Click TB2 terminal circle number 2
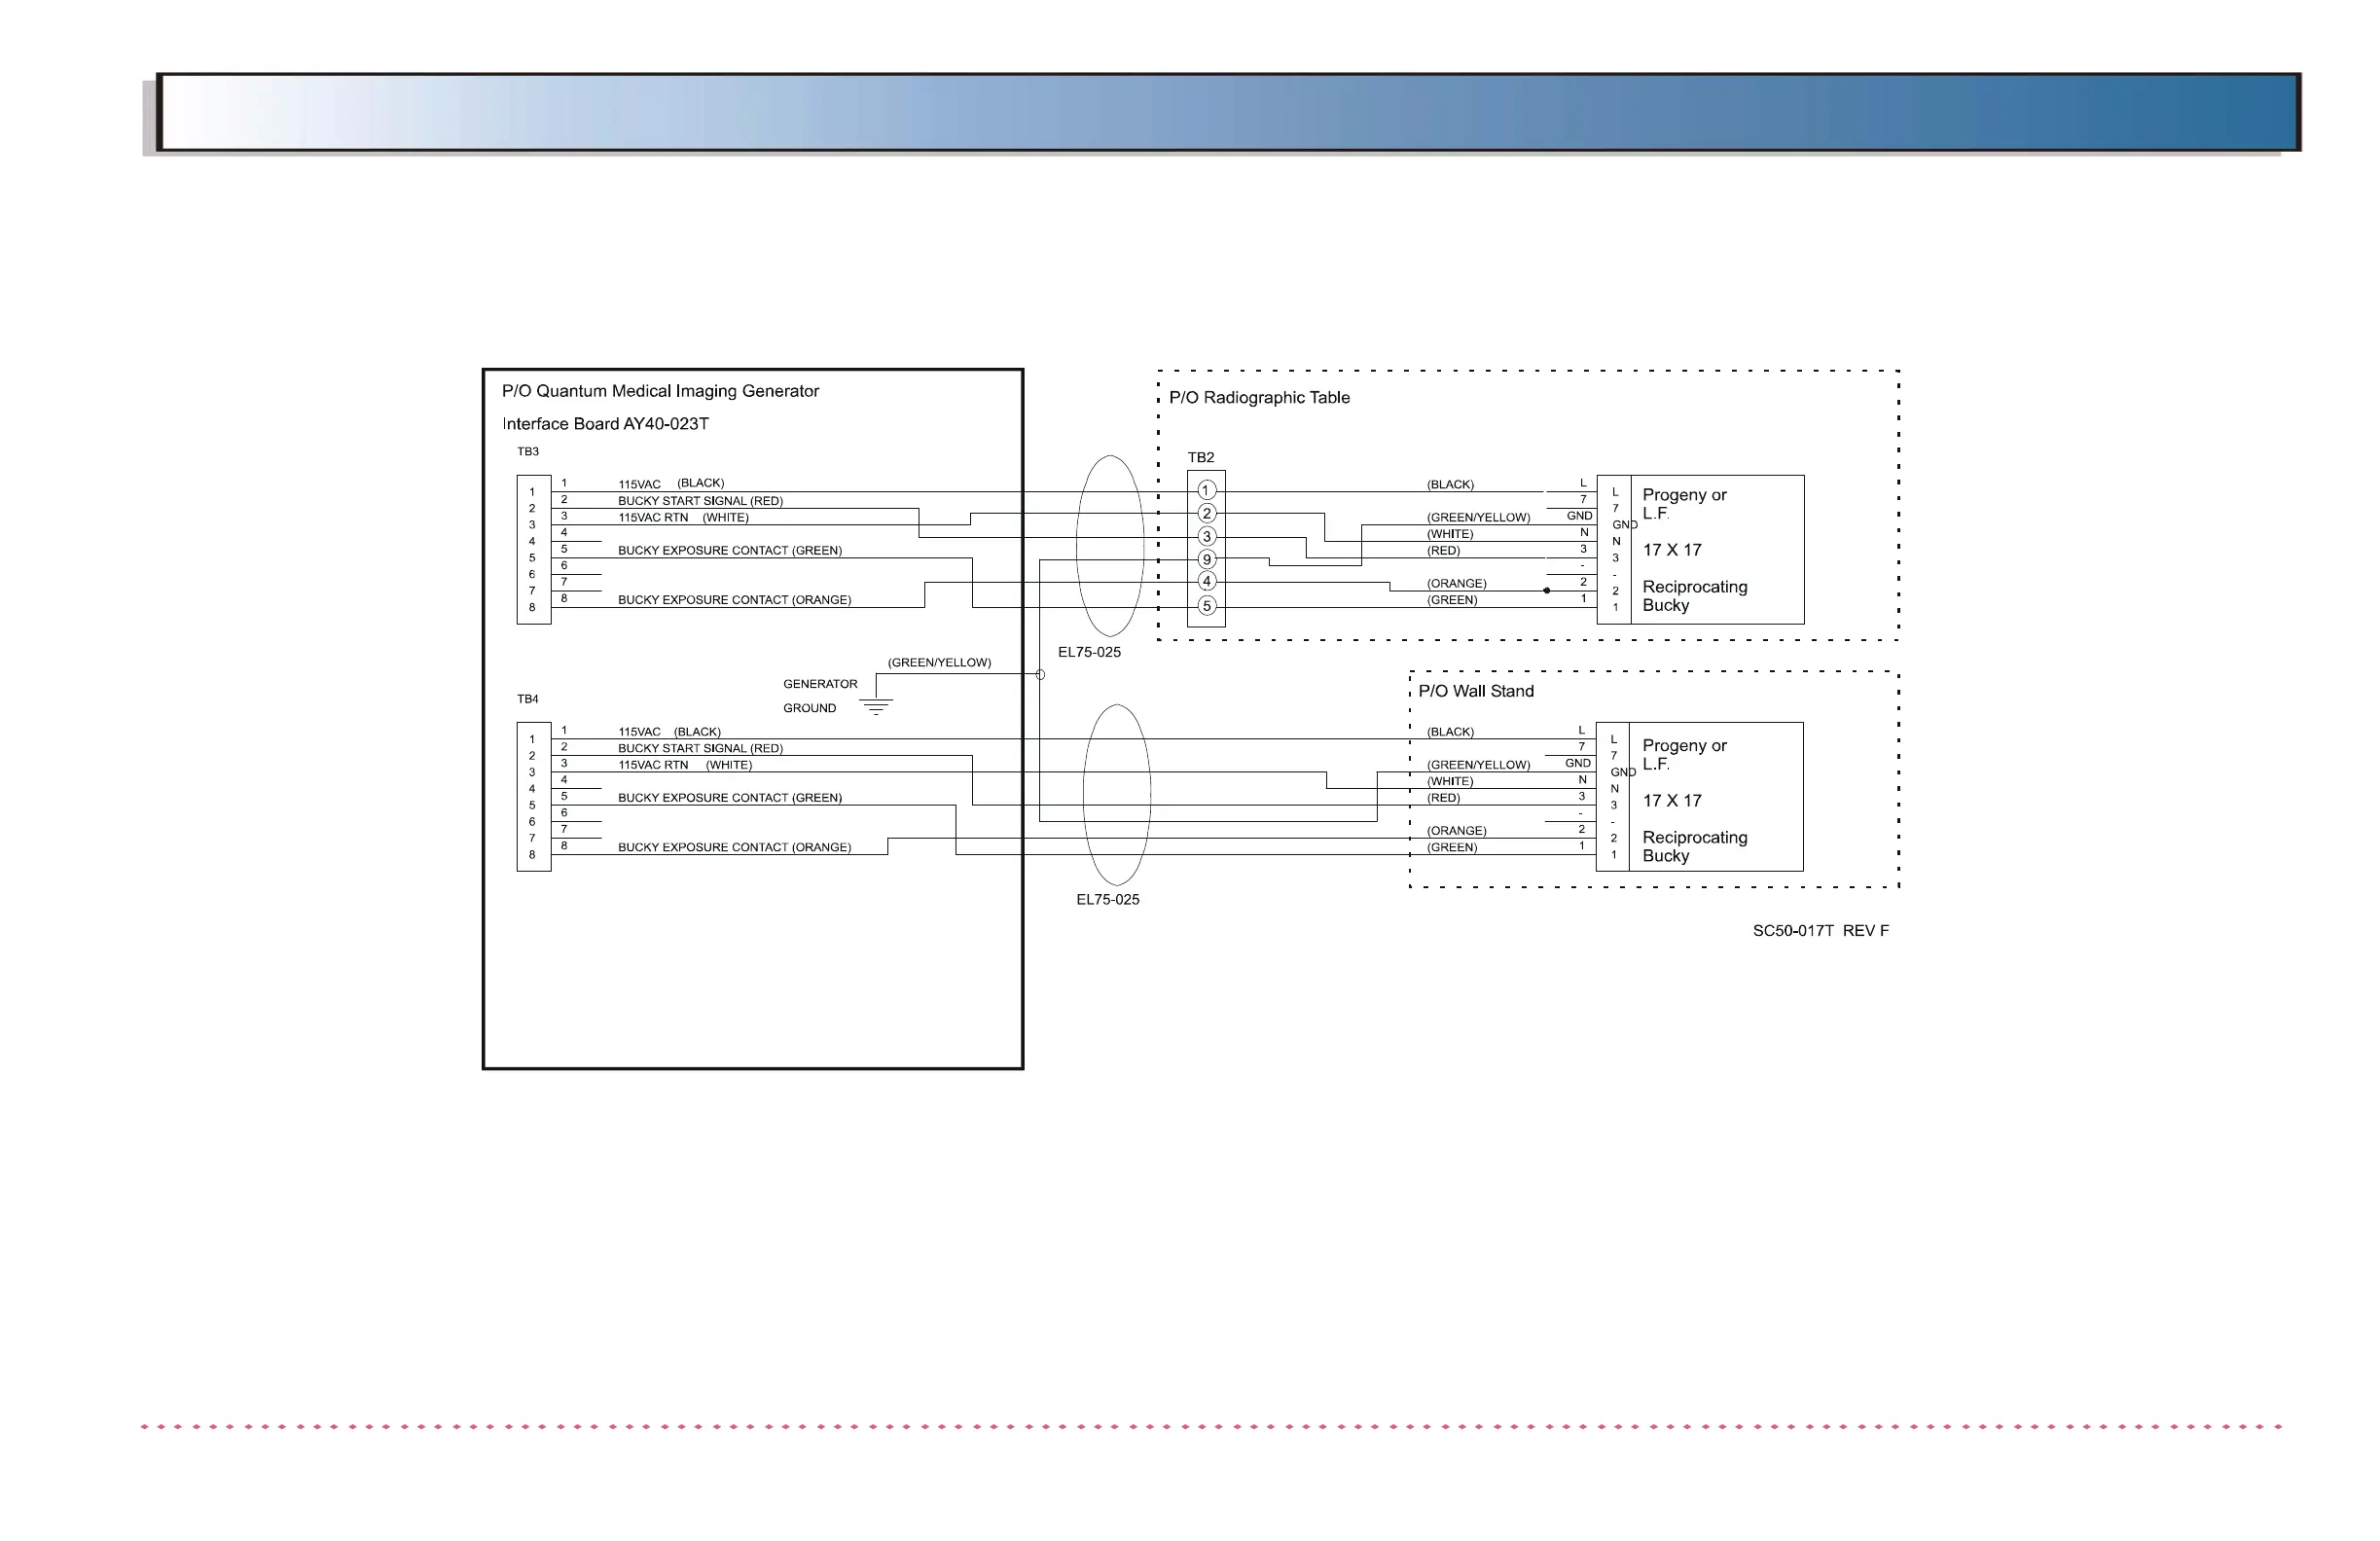2380x1541 pixels. (1206, 513)
